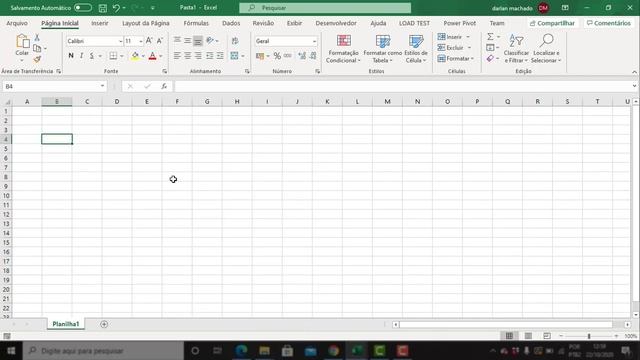Screen dimensions: 640x360
Task: Open the Geral number format dropdown
Action: pos(314,41)
